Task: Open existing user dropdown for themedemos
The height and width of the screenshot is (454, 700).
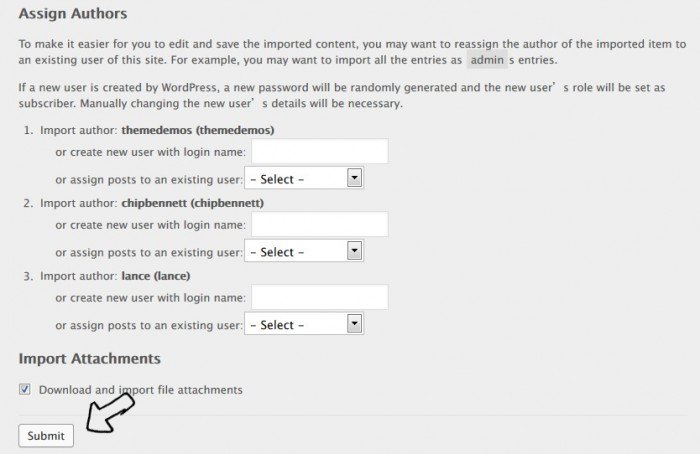Action: (304, 179)
